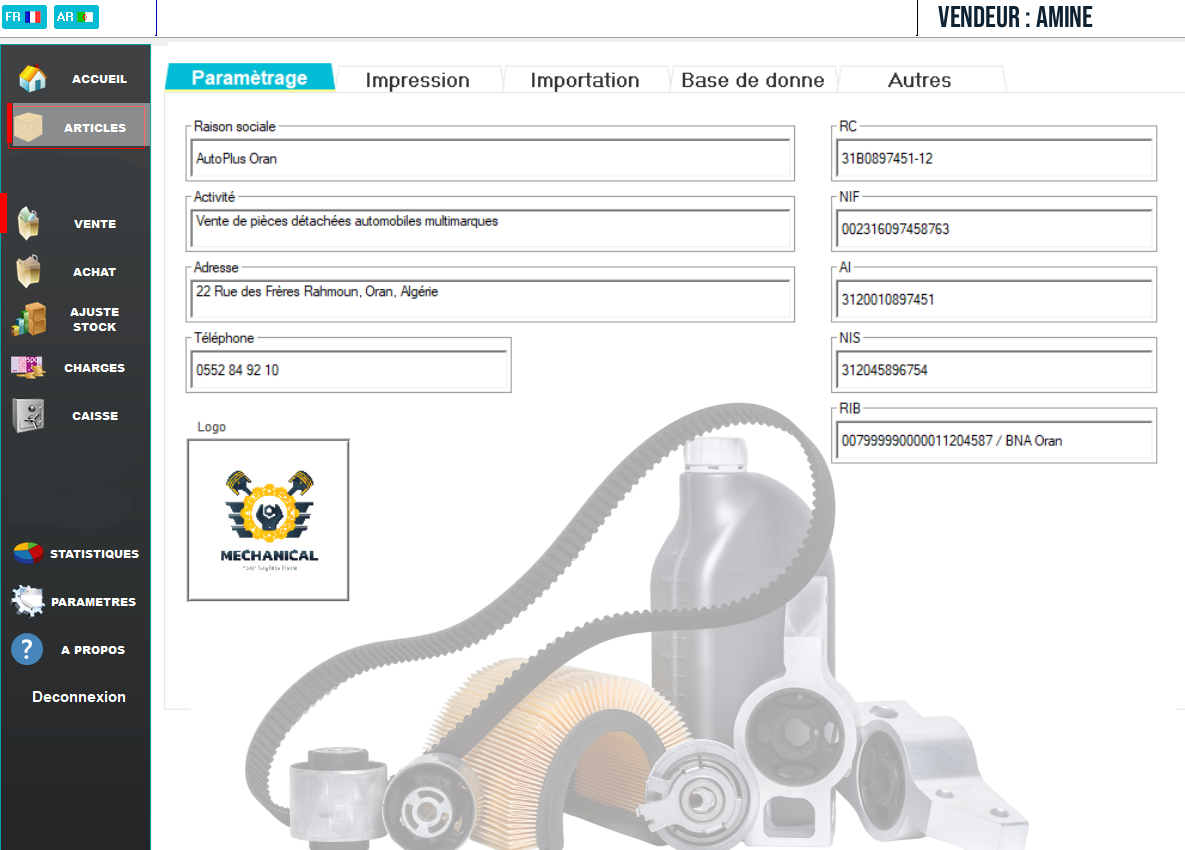Click the Accueil house icon
1185x850 pixels.
click(33, 78)
